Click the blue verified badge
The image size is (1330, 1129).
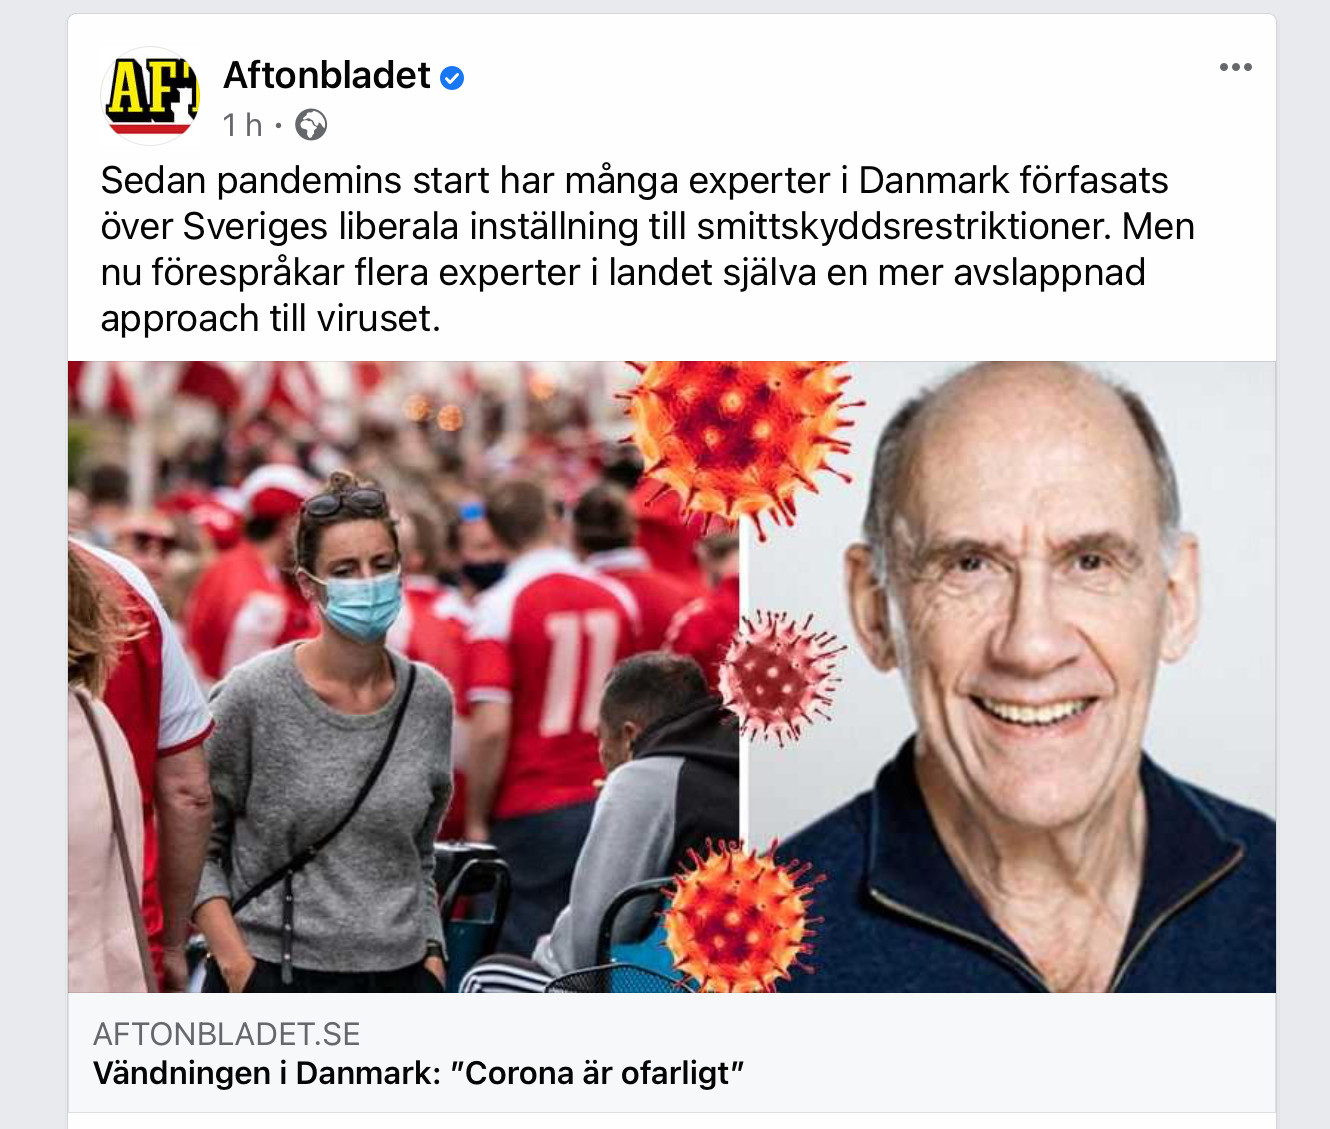point(452,77)
